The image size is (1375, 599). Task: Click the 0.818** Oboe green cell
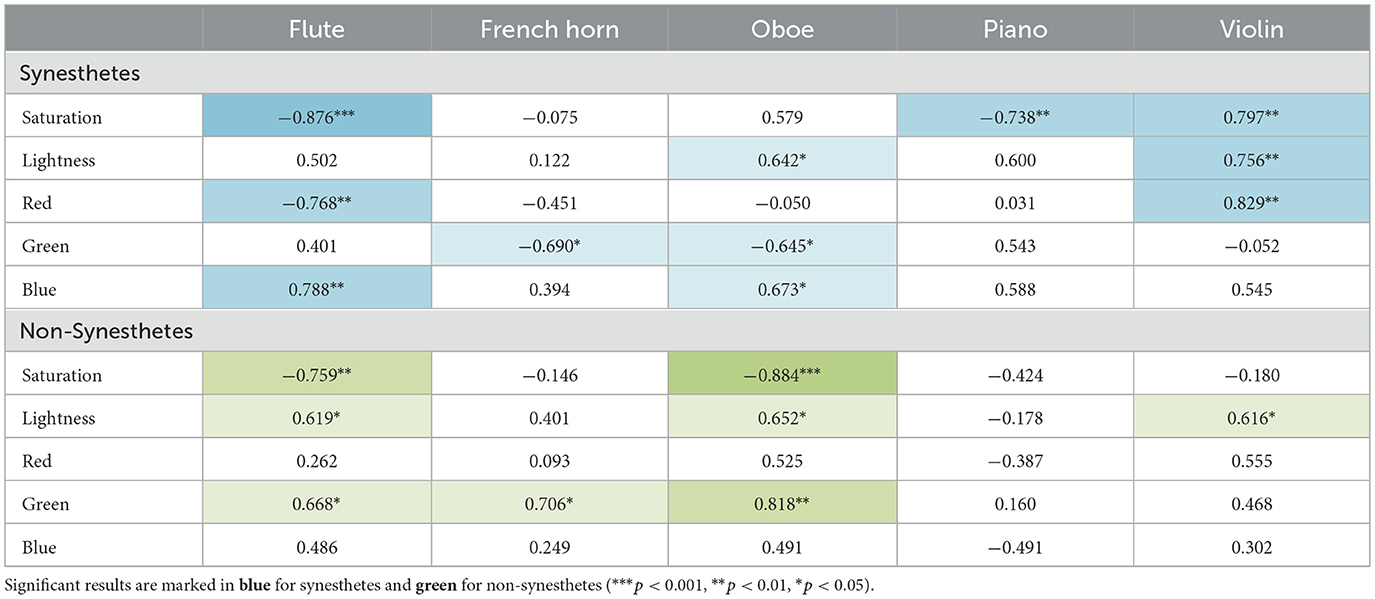tap(782, 504)
